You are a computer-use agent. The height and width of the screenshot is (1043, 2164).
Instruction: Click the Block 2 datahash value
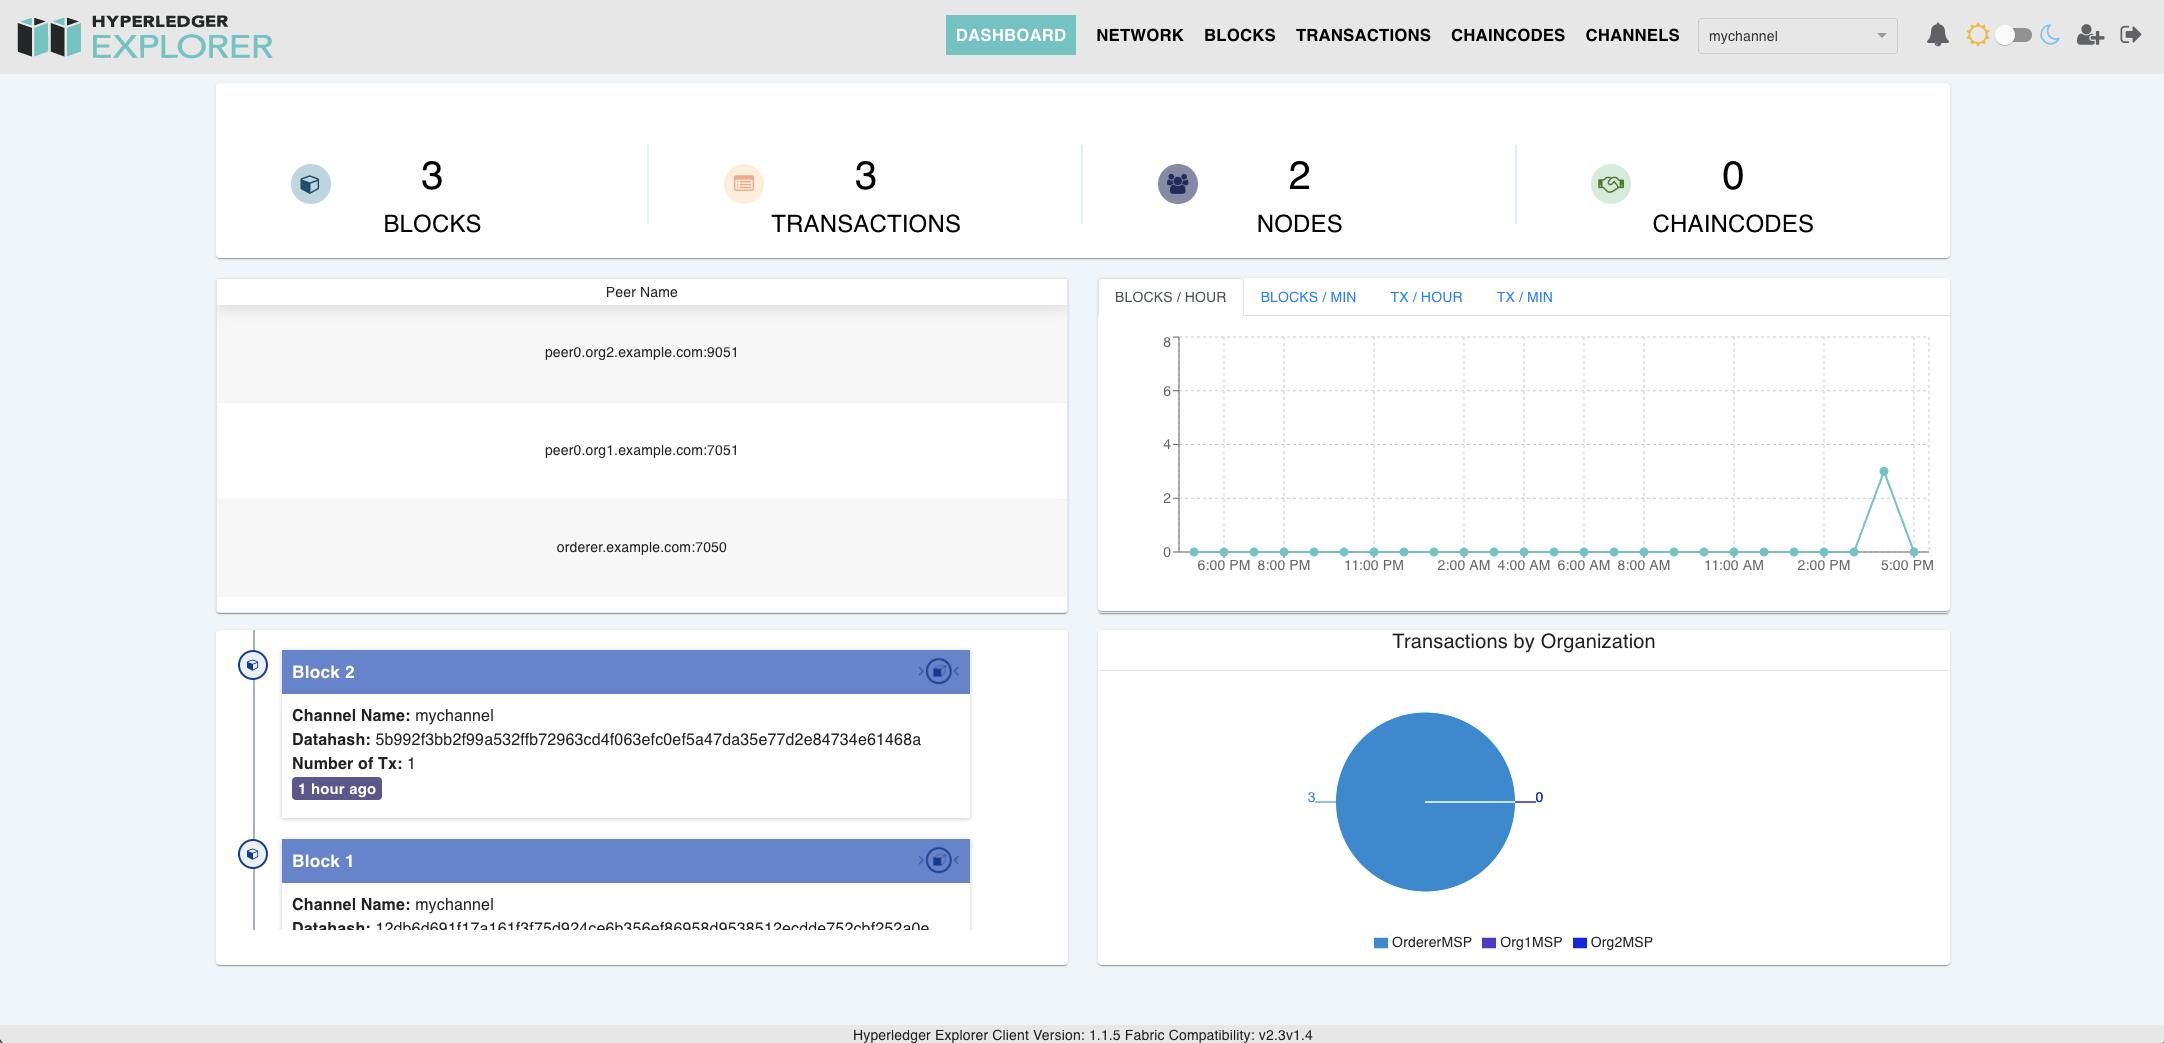pyautogui.click(x=648, y=740)
